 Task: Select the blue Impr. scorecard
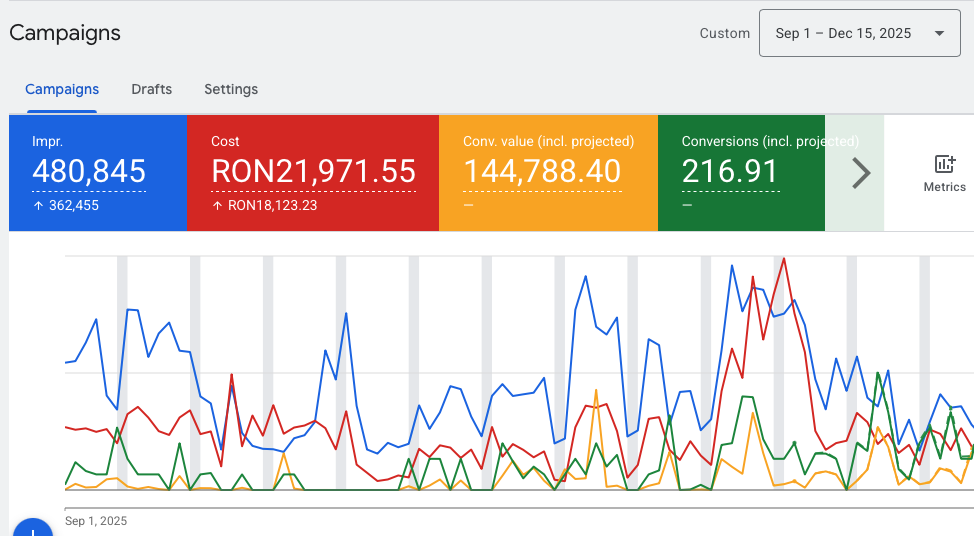(x=98, y=173)
